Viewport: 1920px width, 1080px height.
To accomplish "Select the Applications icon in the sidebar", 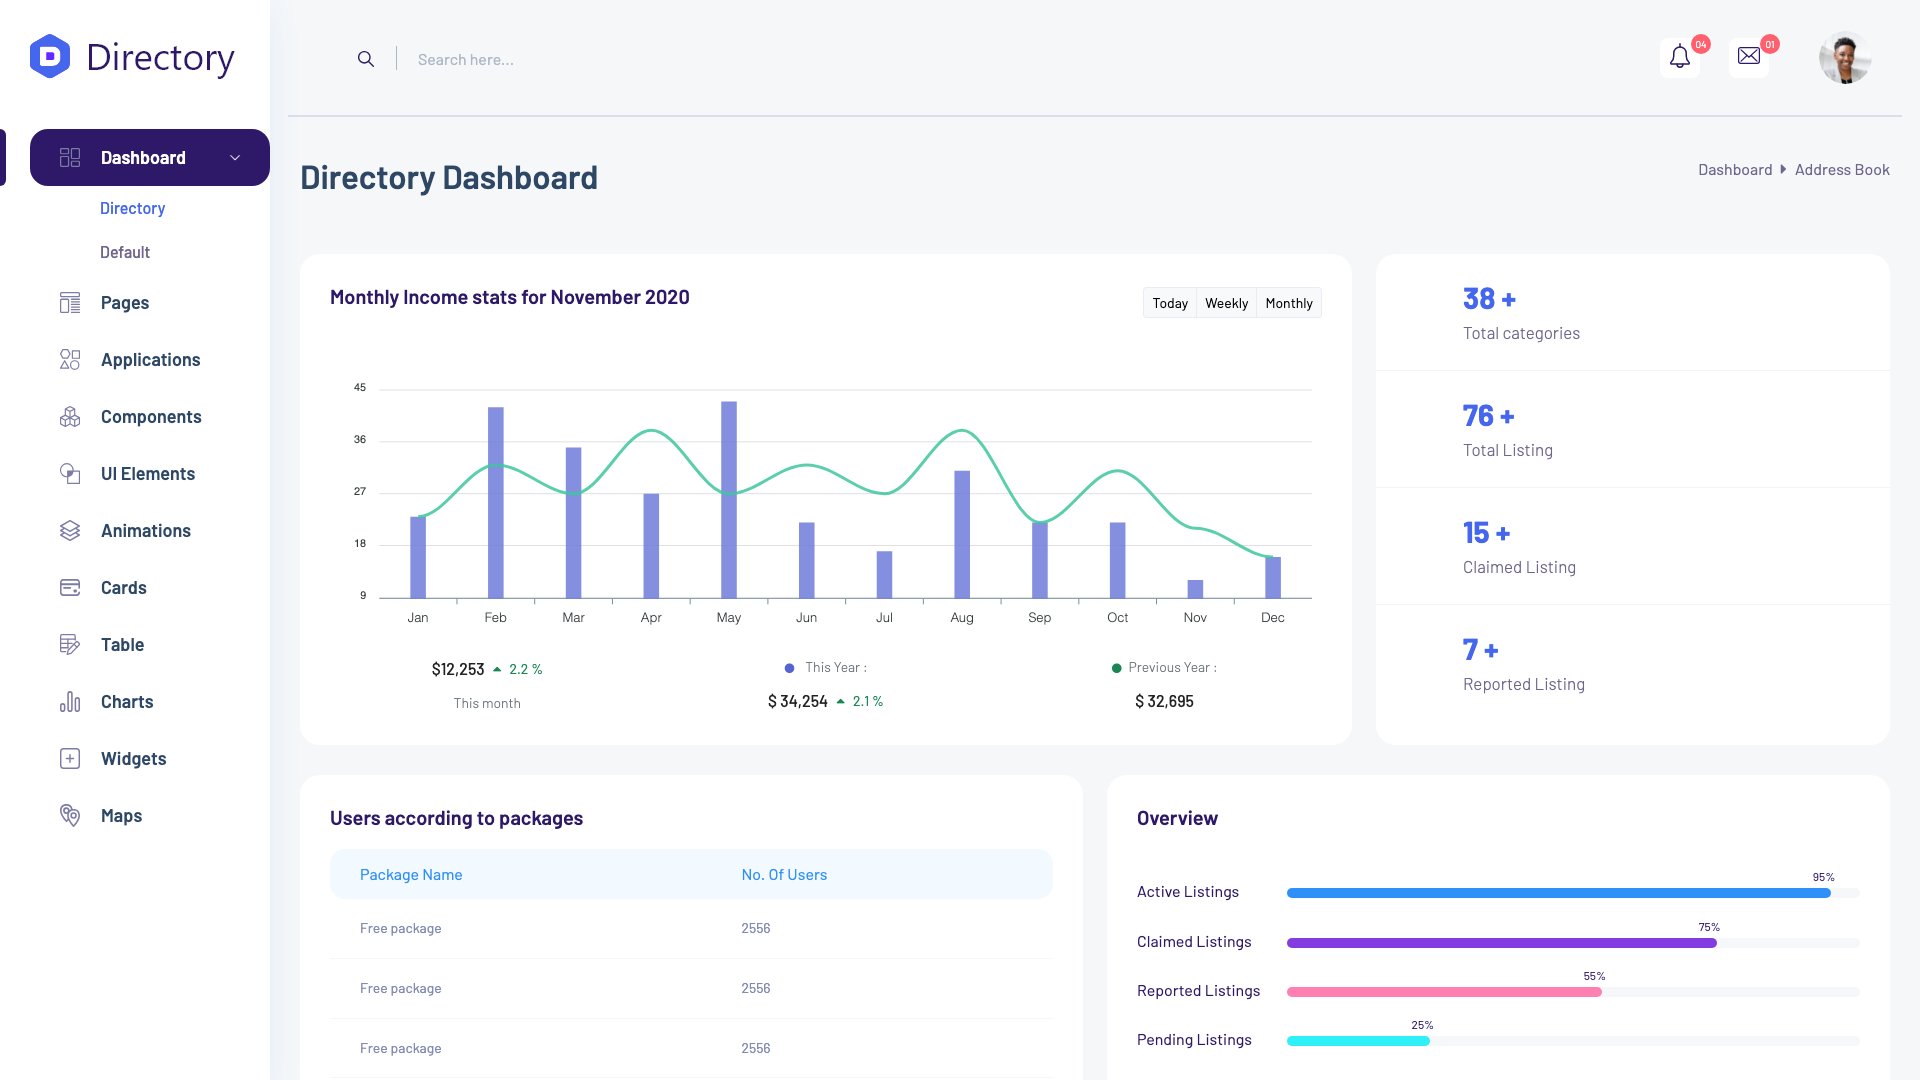I will [69, 359].
